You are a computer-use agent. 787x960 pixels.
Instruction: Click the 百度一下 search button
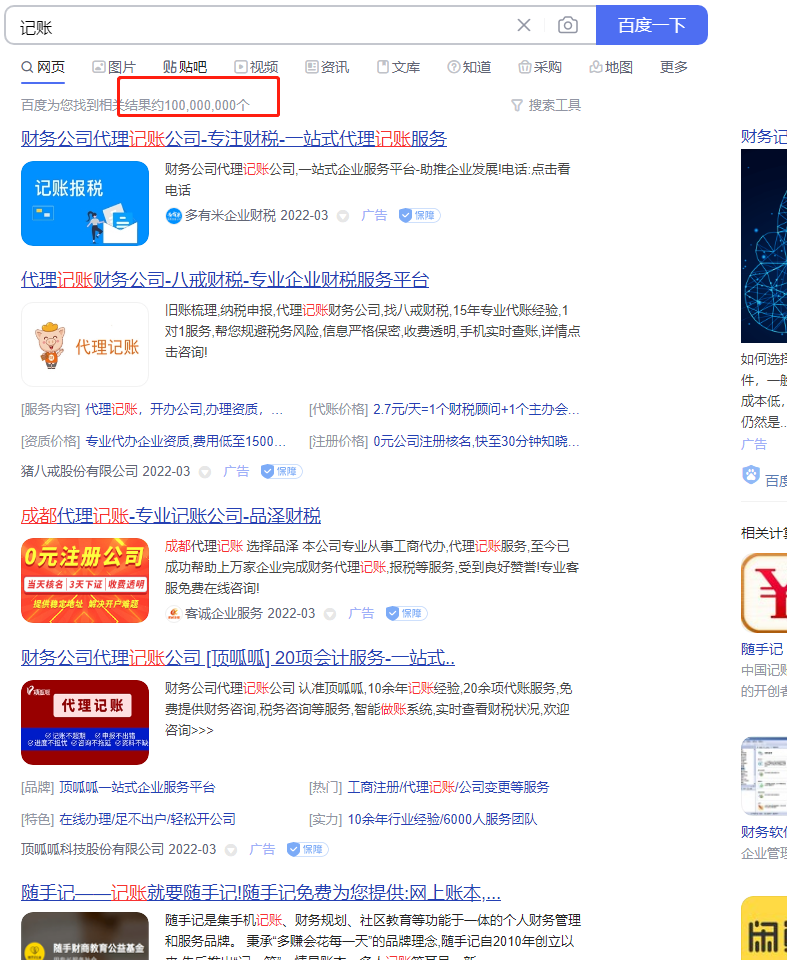[652, 25]
